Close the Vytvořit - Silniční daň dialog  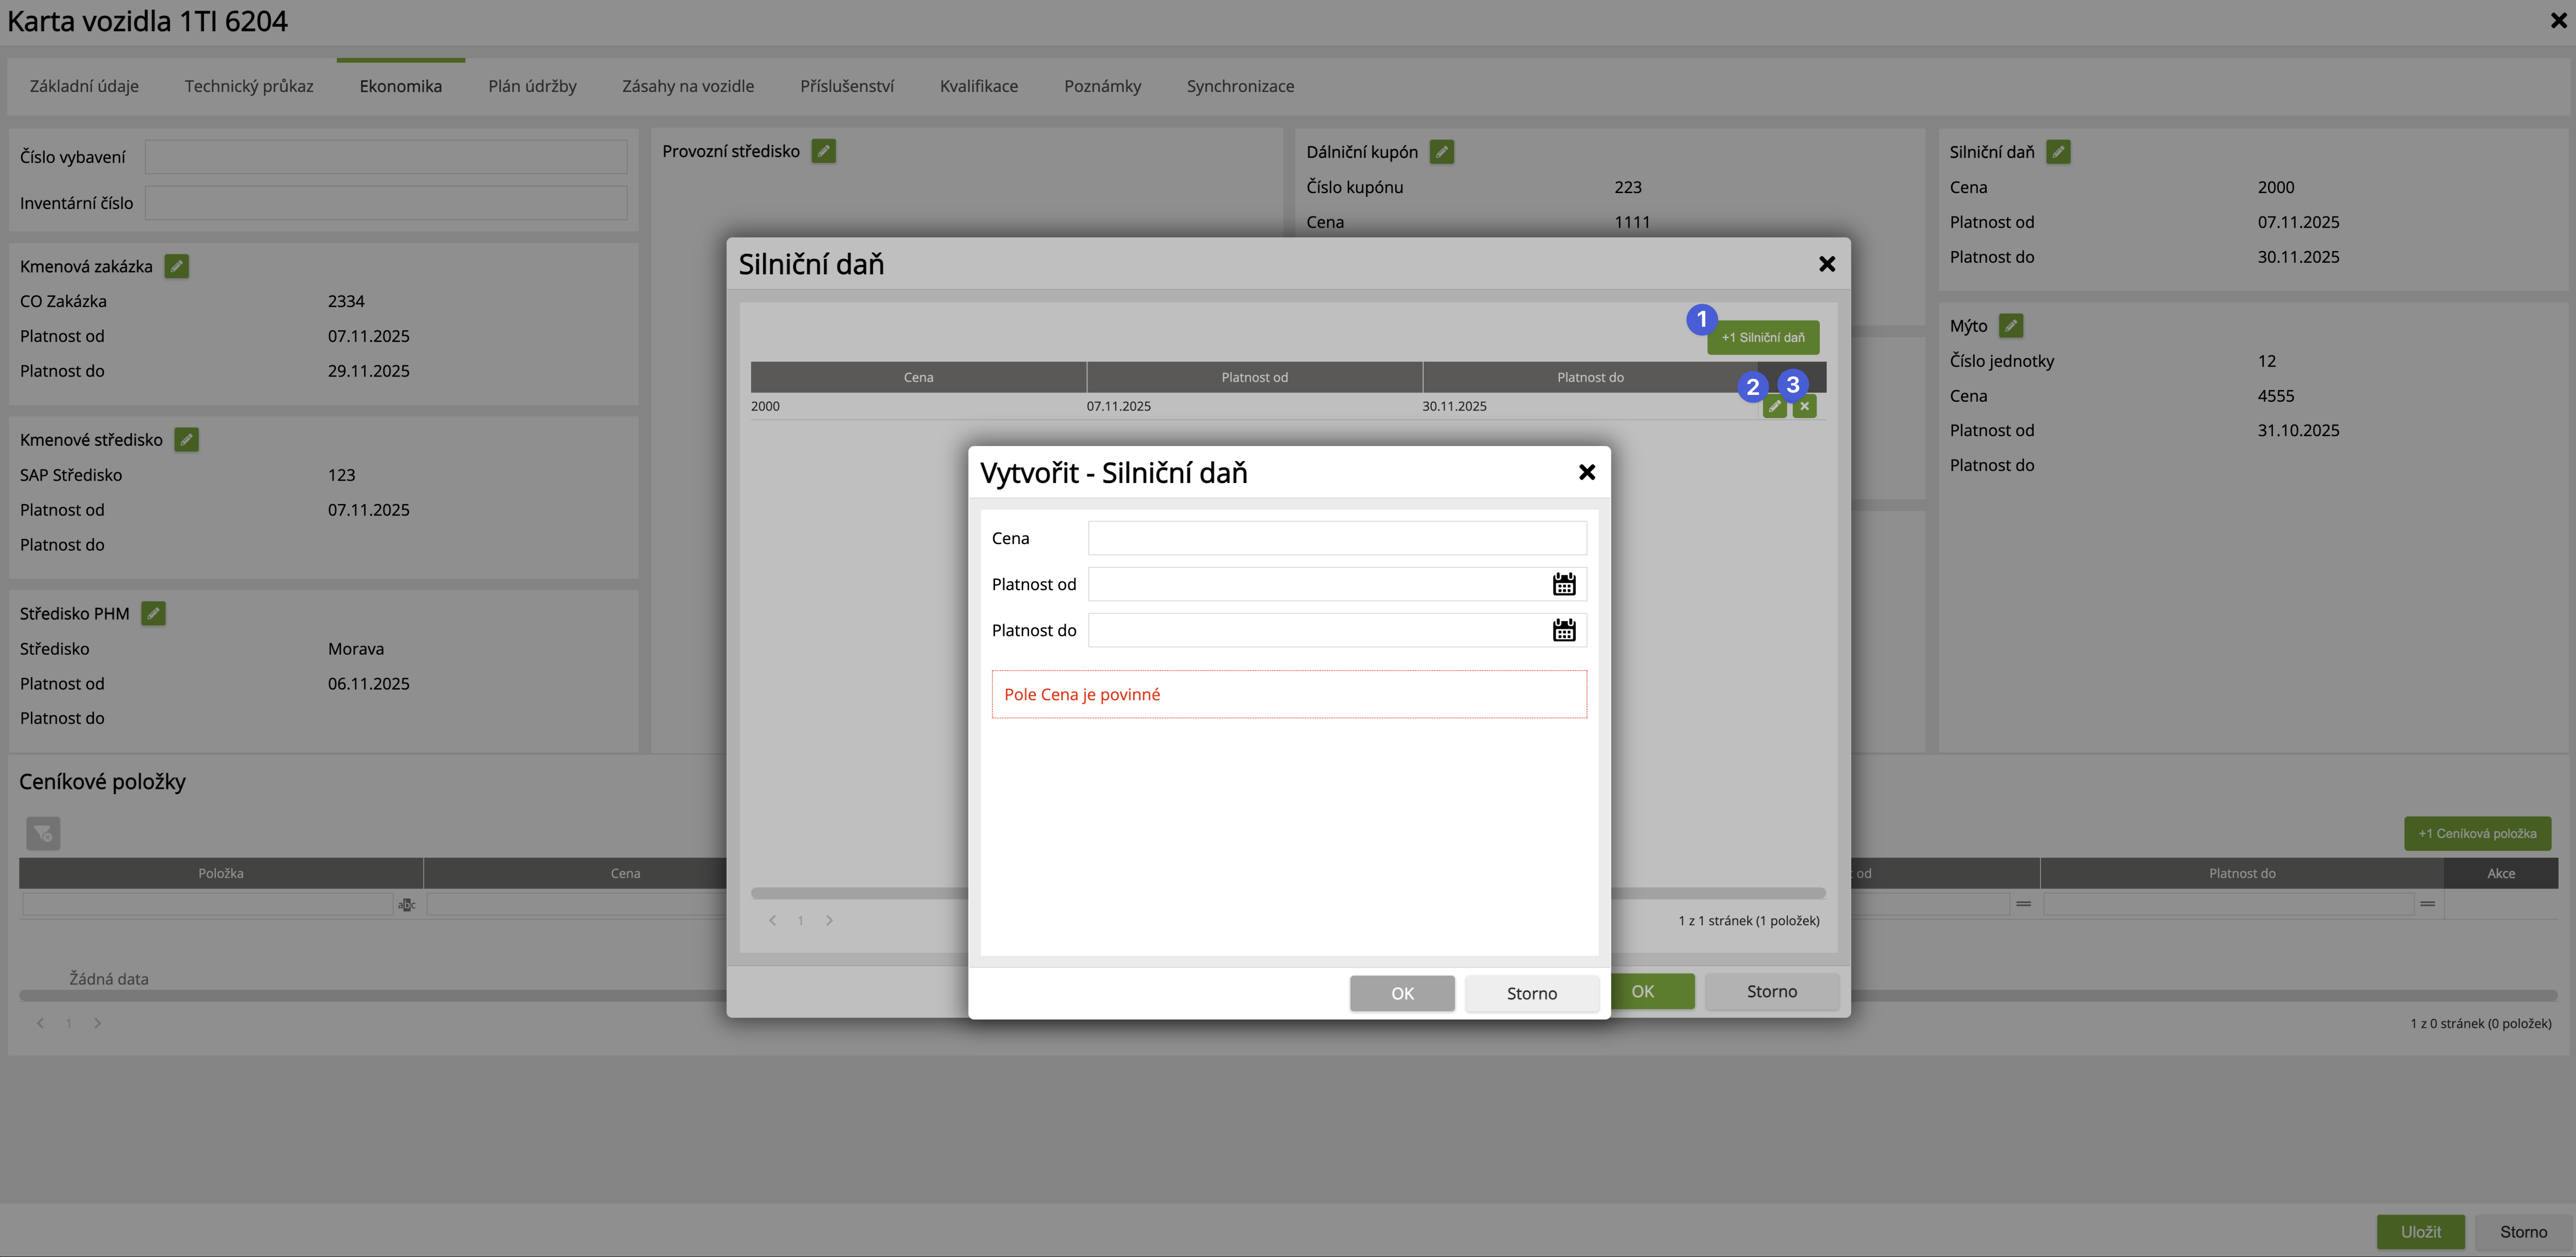1586,472
